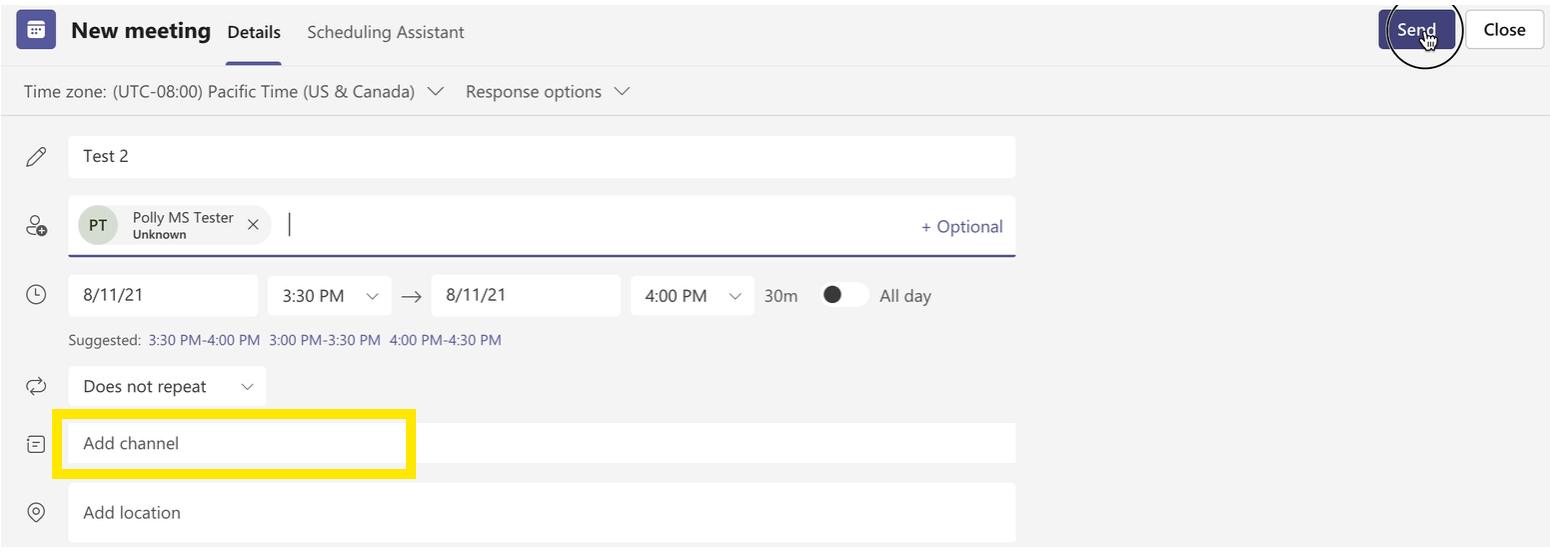This screenshot has width=1550, height=552.
Task: Expand the Time zone selector
Action: tap(234, 91)
